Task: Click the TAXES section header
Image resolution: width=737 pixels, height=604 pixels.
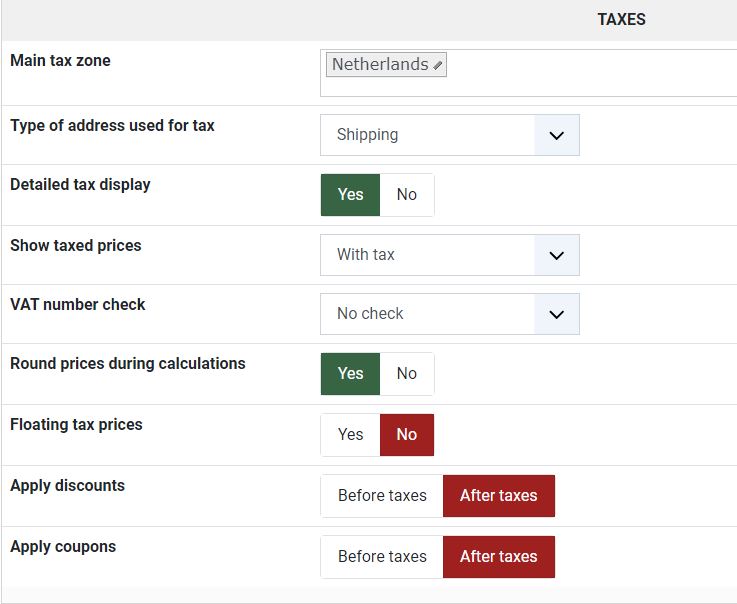Action: (x=621, y=19)
